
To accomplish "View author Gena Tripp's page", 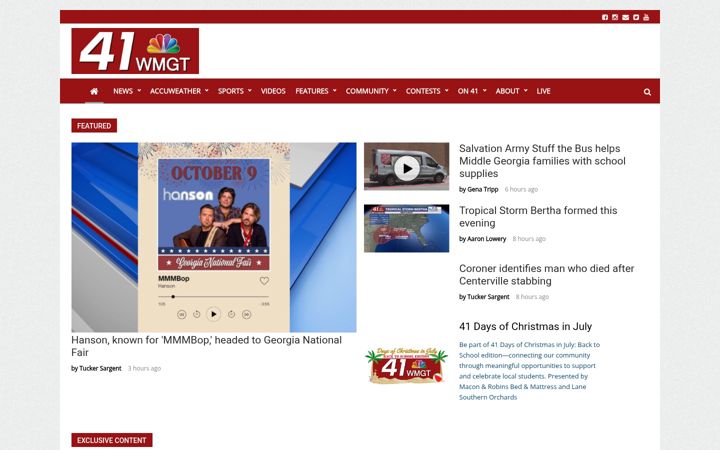I will coord(482,189).
